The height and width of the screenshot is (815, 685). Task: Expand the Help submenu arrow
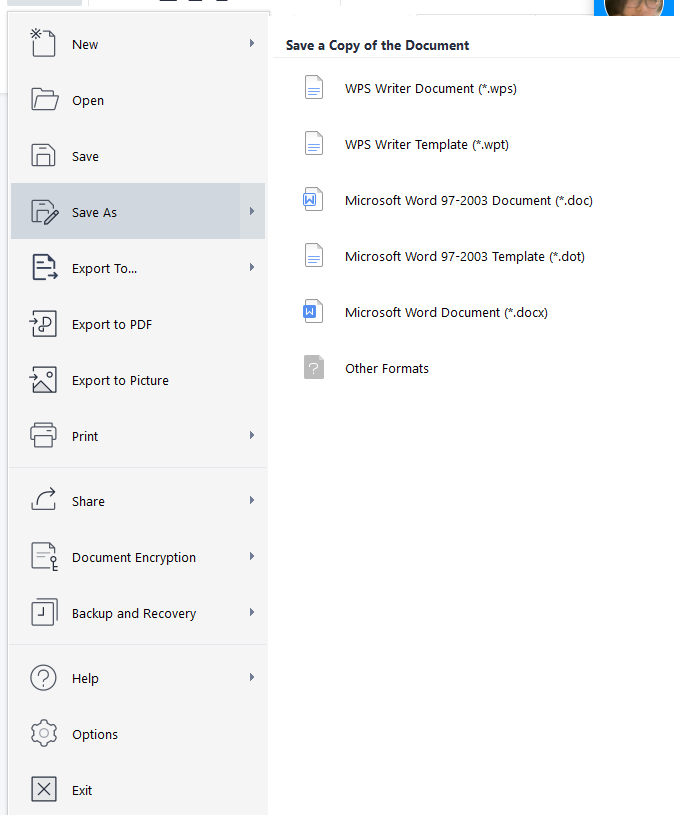coord(252,678)
